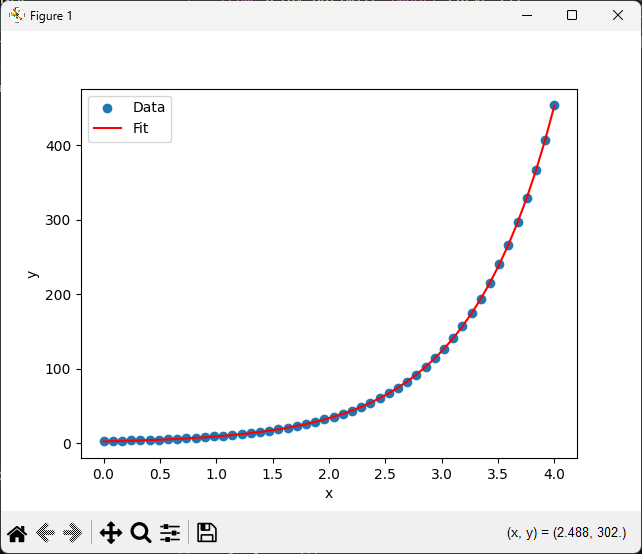Screen dimensions: 642x554
Task: Click x-axis tick label 0.0
Action: coord(104,474)
